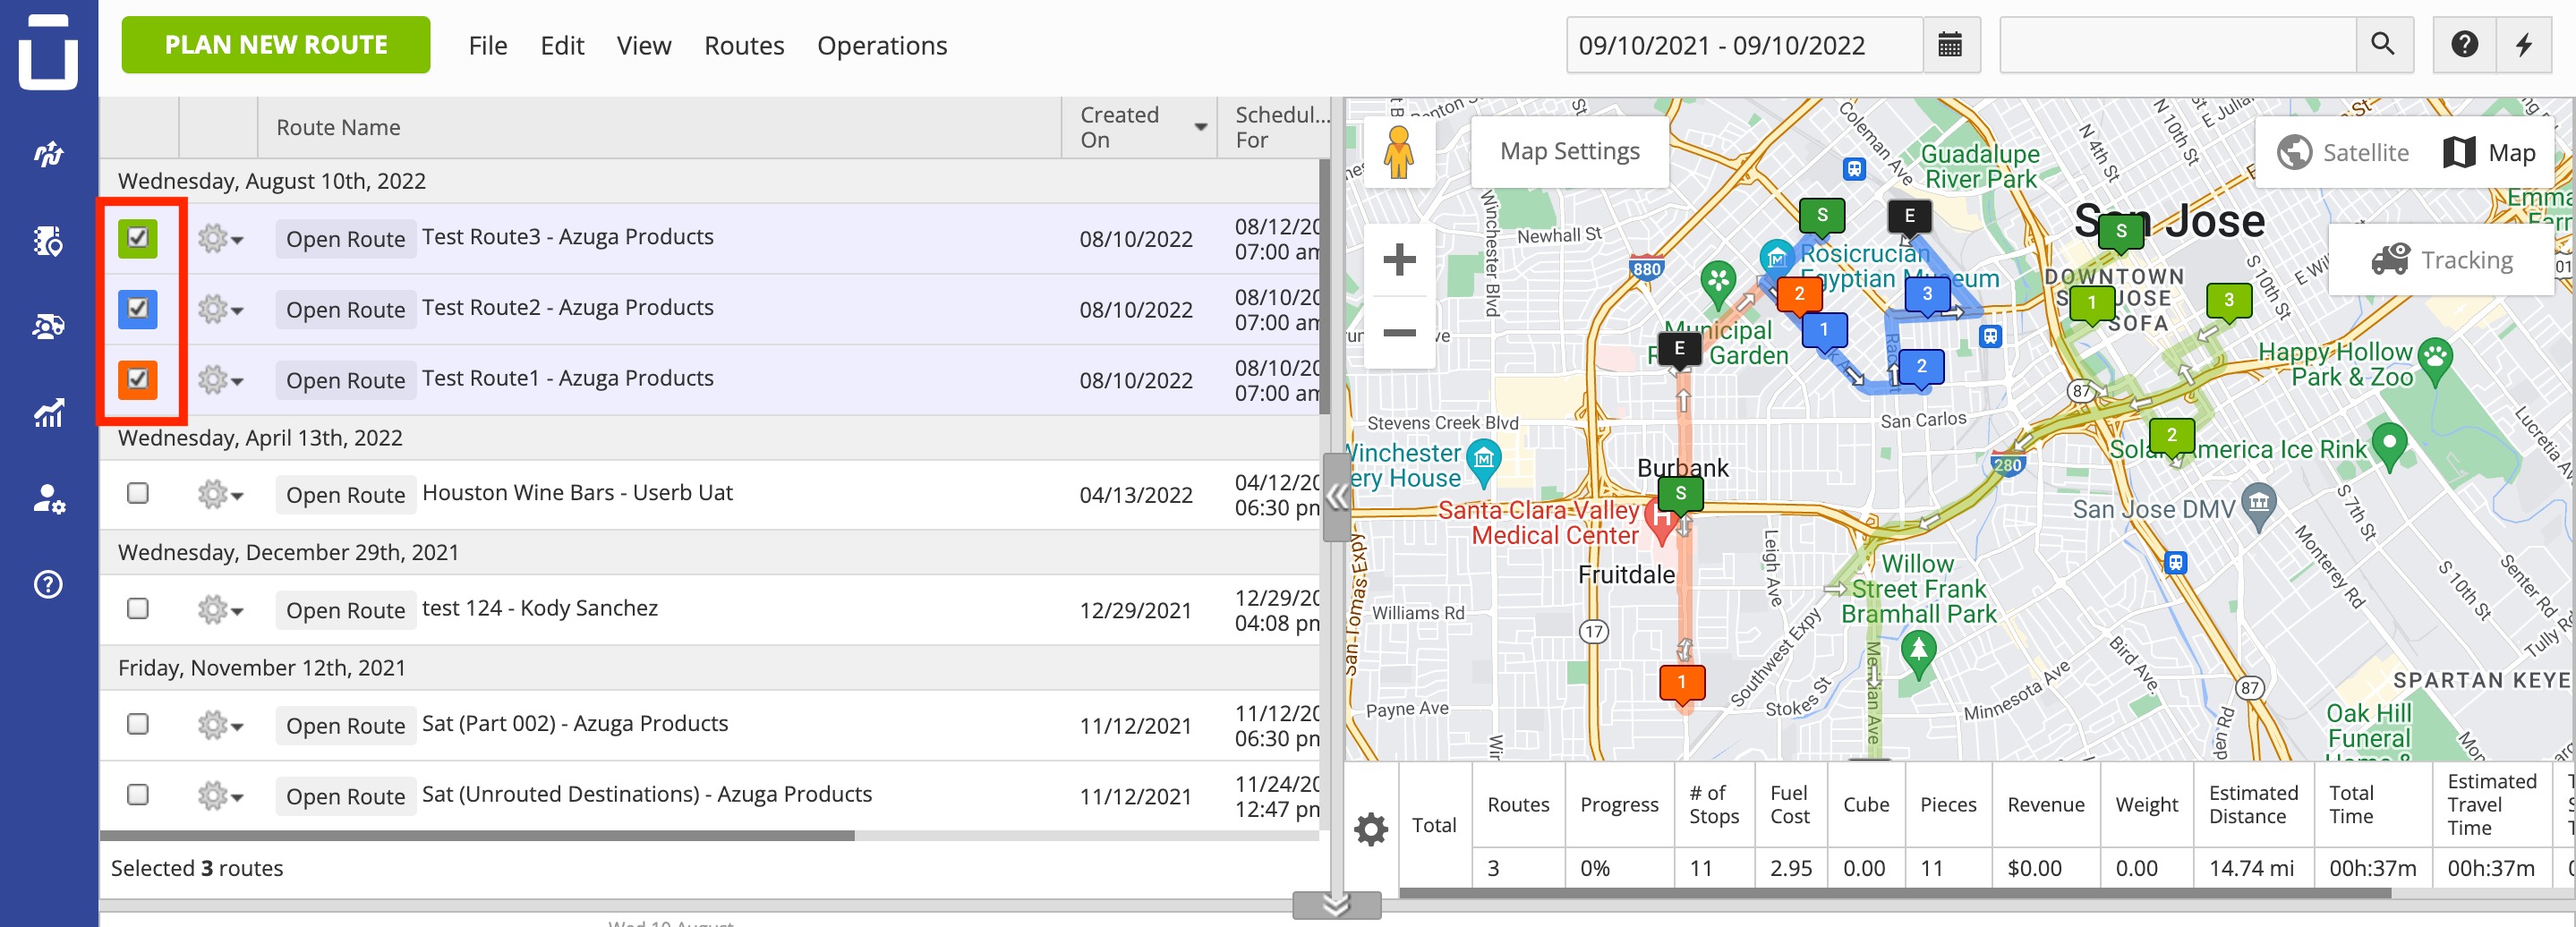Click the horizontal scrollbar under route list
2576x927 pixels.
click(x=477, y=835)
